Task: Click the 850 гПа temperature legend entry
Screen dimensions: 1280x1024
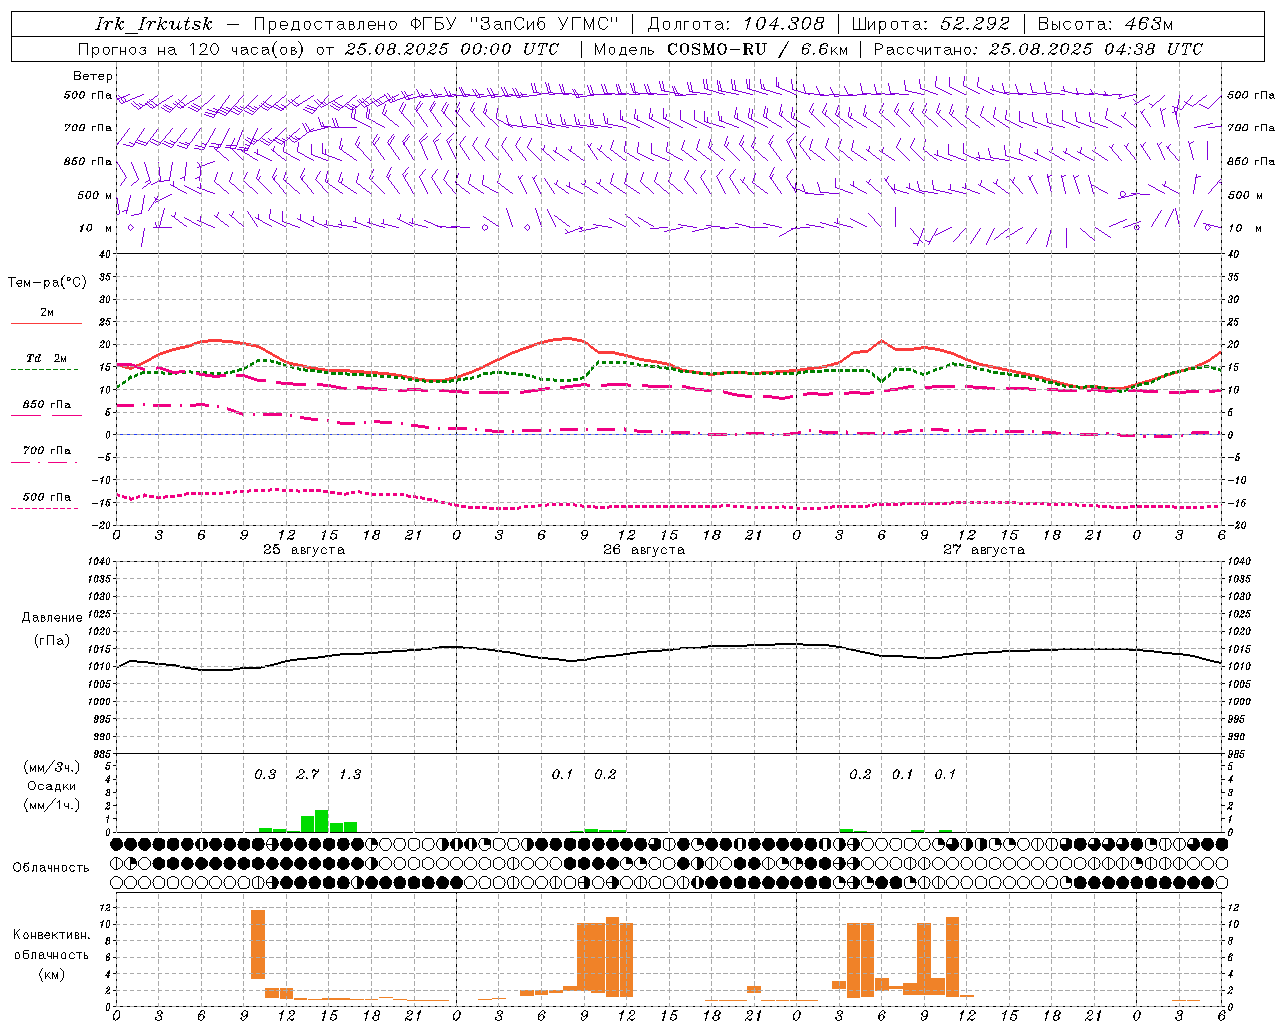Action: [x=46, y=405]
